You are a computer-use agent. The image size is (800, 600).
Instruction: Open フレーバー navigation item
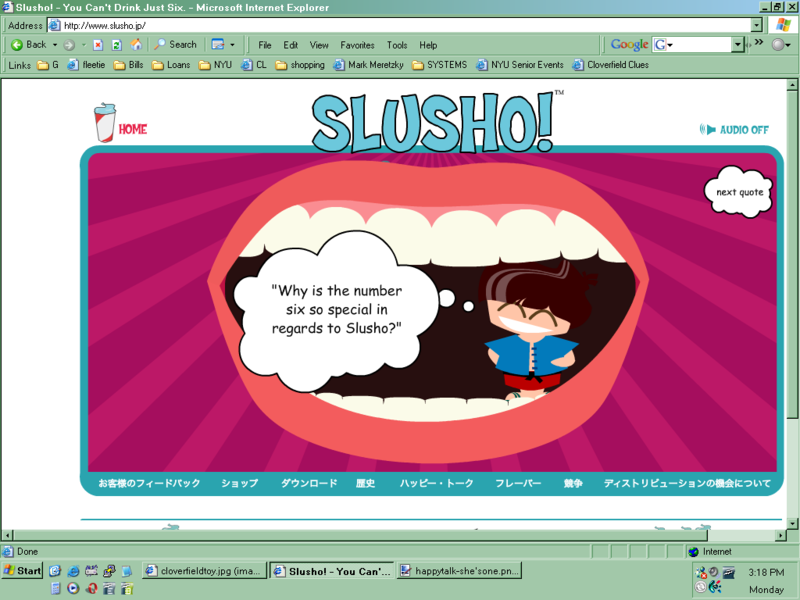pyautogui.click(x=518, y=483)
